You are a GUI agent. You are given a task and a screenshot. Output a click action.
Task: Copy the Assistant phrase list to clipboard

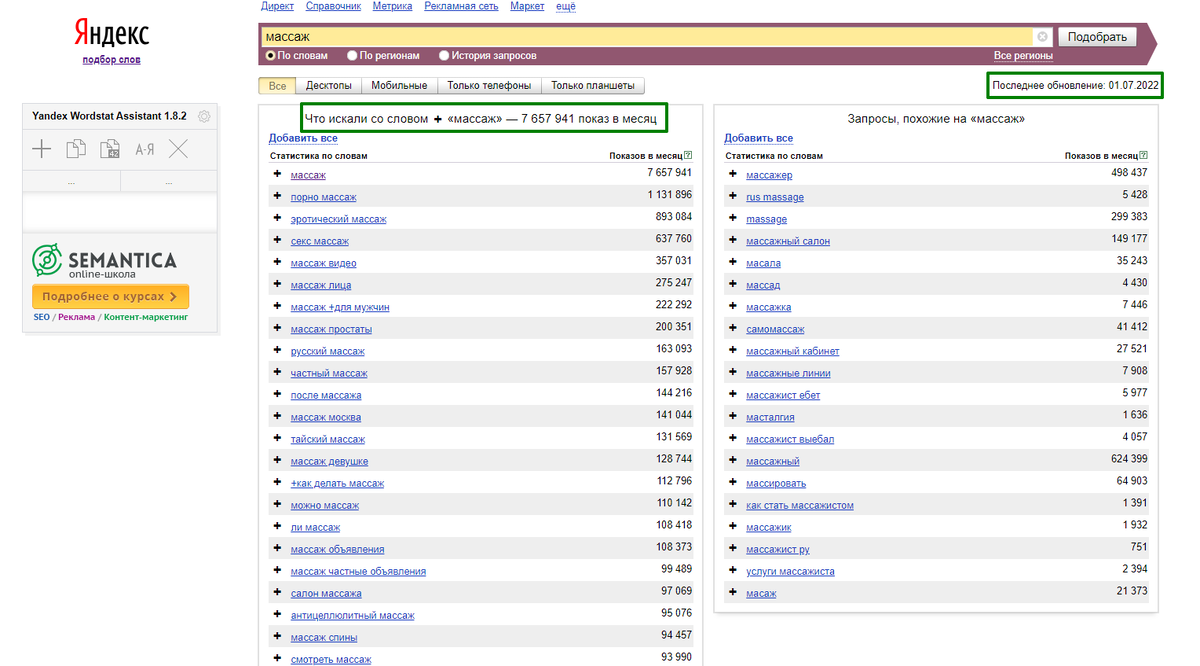pos(76,150)
